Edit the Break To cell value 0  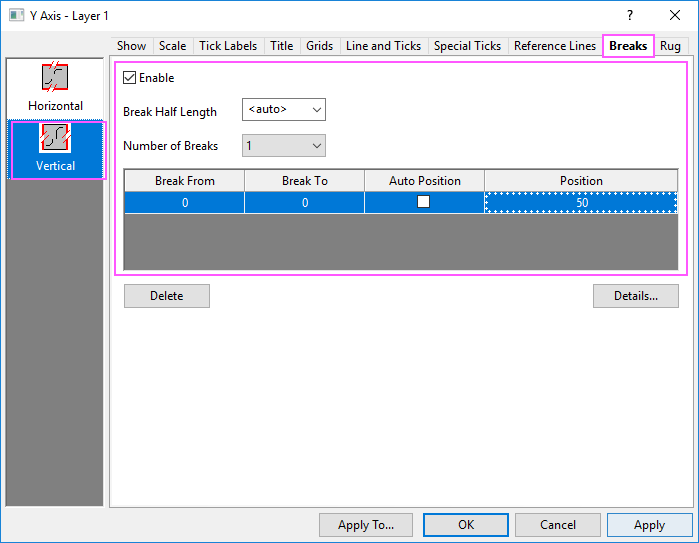305,203
